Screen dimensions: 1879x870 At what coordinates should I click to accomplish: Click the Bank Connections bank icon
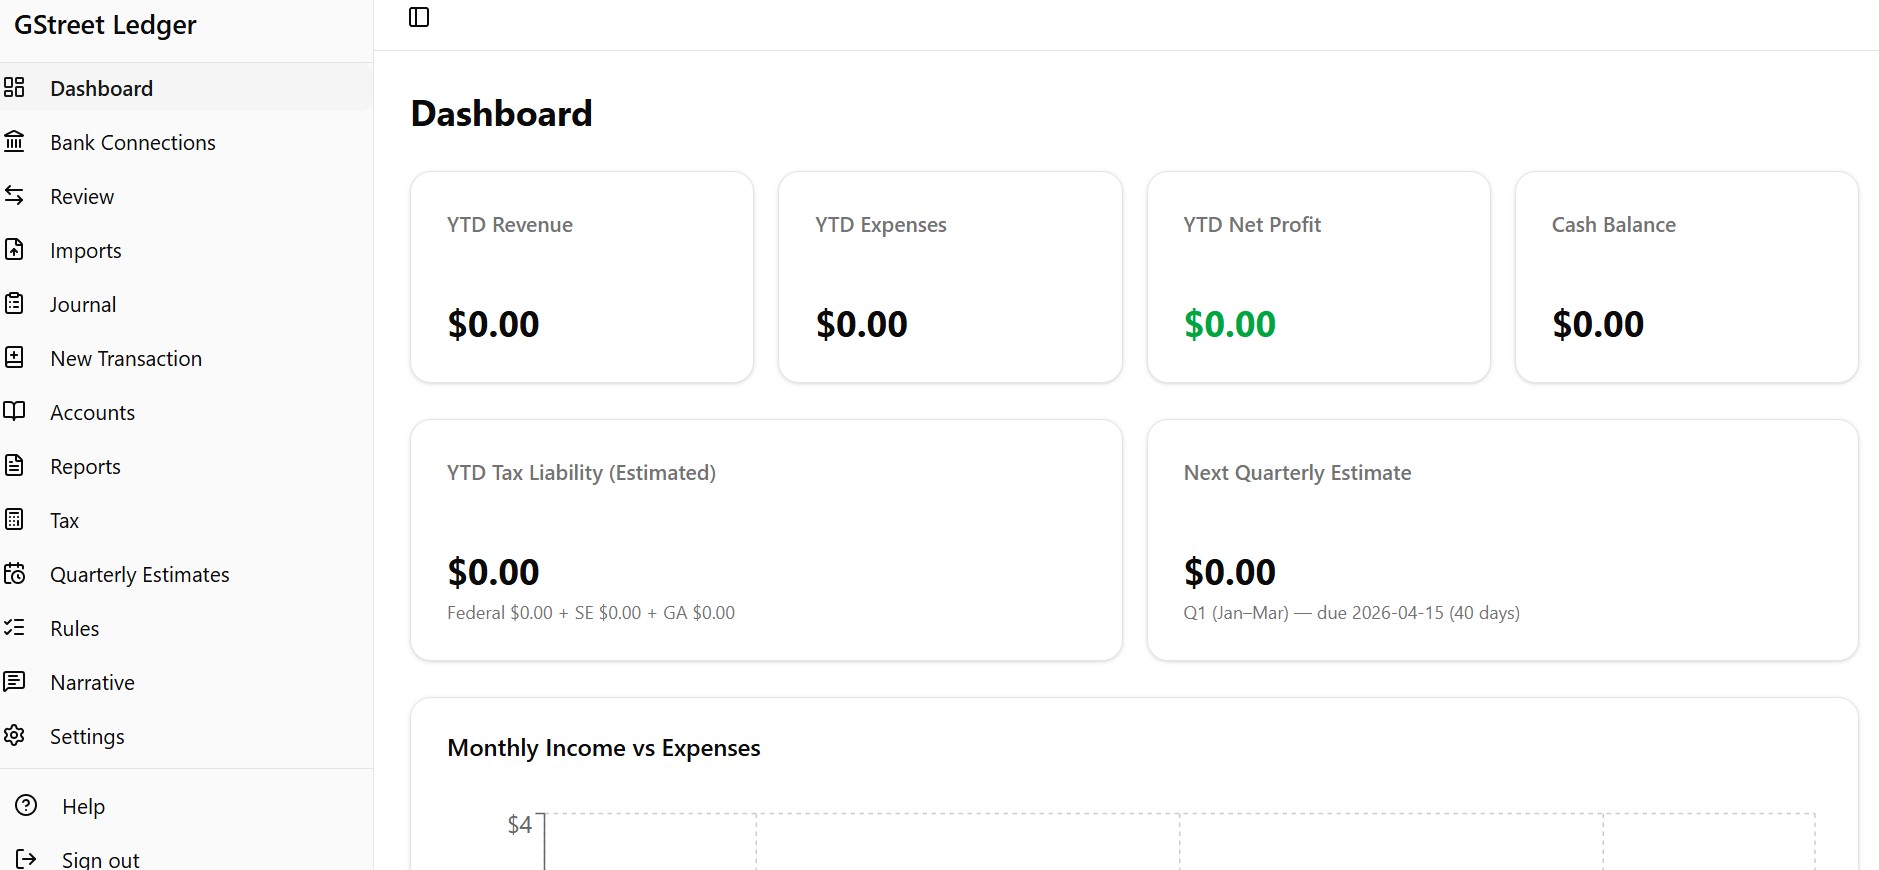pos(15,141)
